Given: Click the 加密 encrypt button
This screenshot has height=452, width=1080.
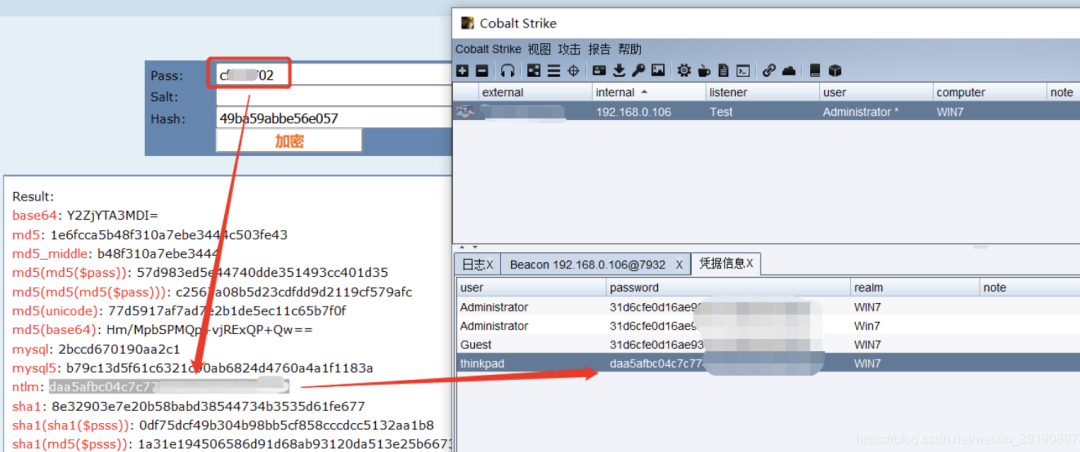Looking at the screenshot, I should 289,141.
